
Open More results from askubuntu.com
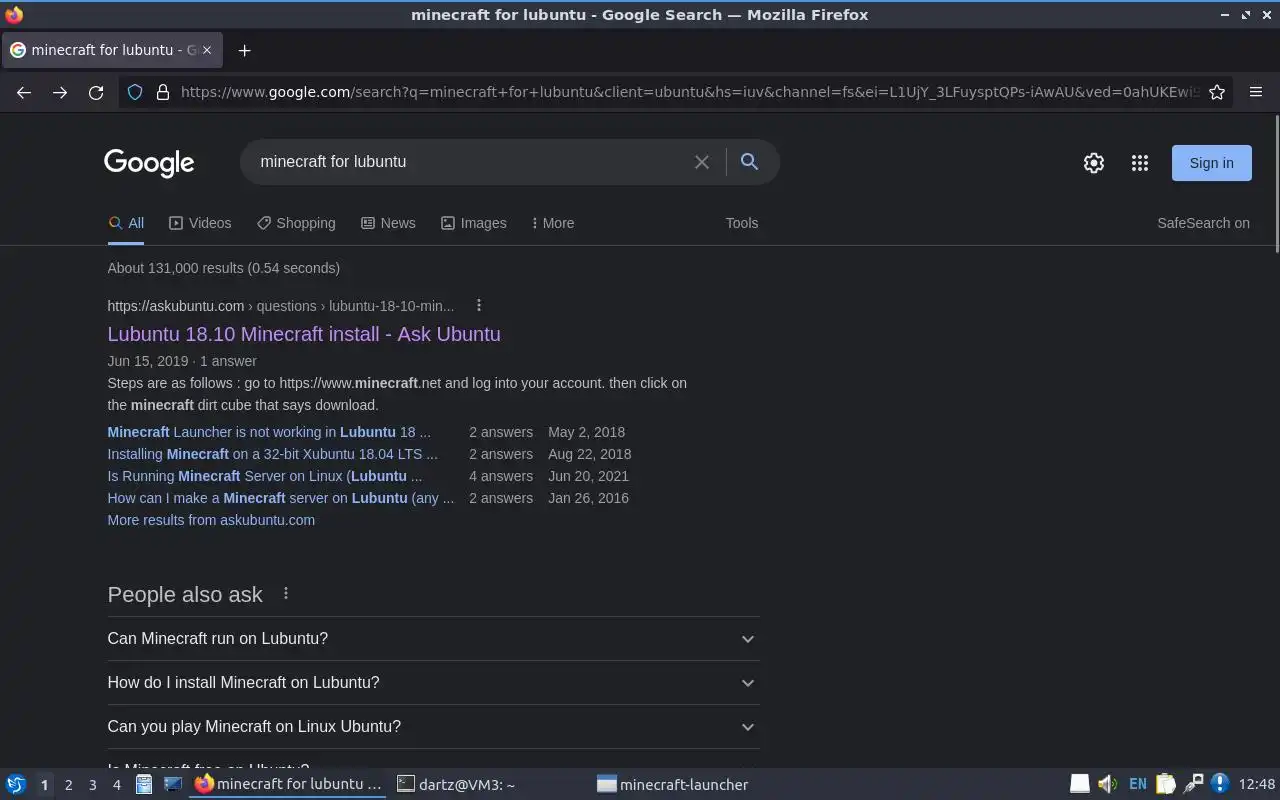click(x=211, y=520)
